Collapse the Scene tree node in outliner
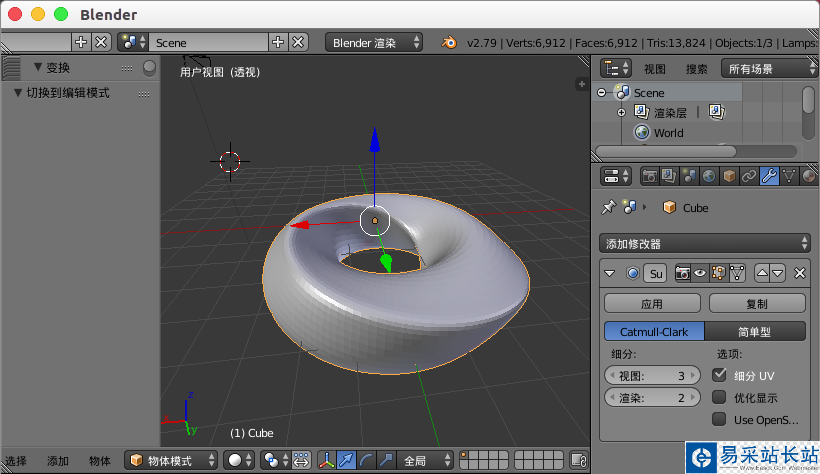The width and height of the screenshot is (820, 474). click(601, 93)
